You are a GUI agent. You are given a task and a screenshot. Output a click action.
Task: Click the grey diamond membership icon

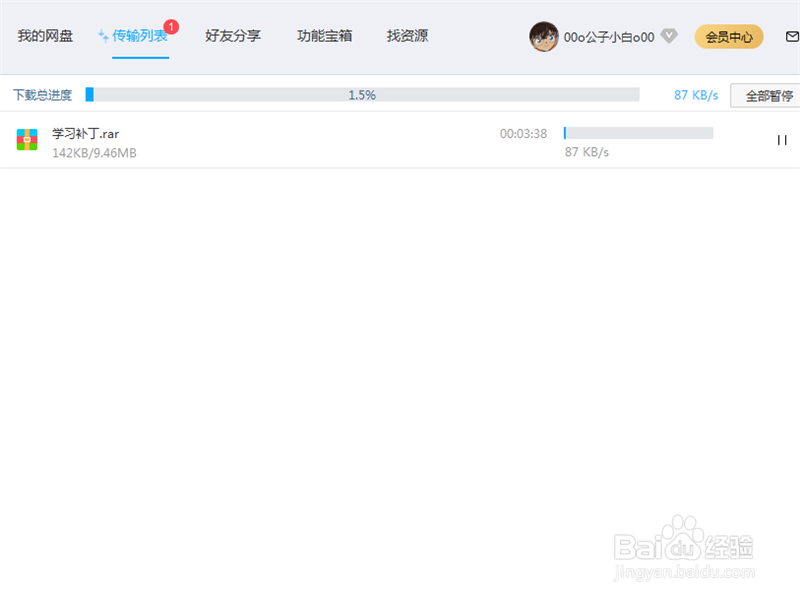coord(669,36)
